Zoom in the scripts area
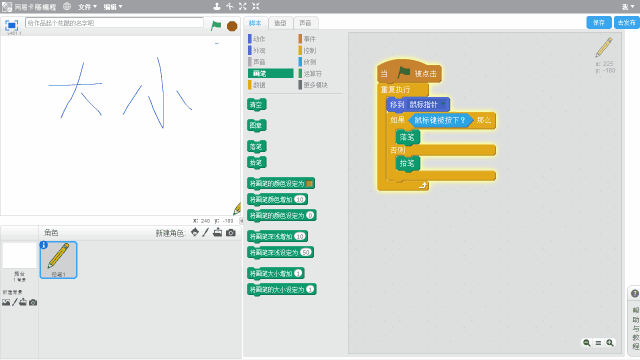 click(x=610, y=343)
